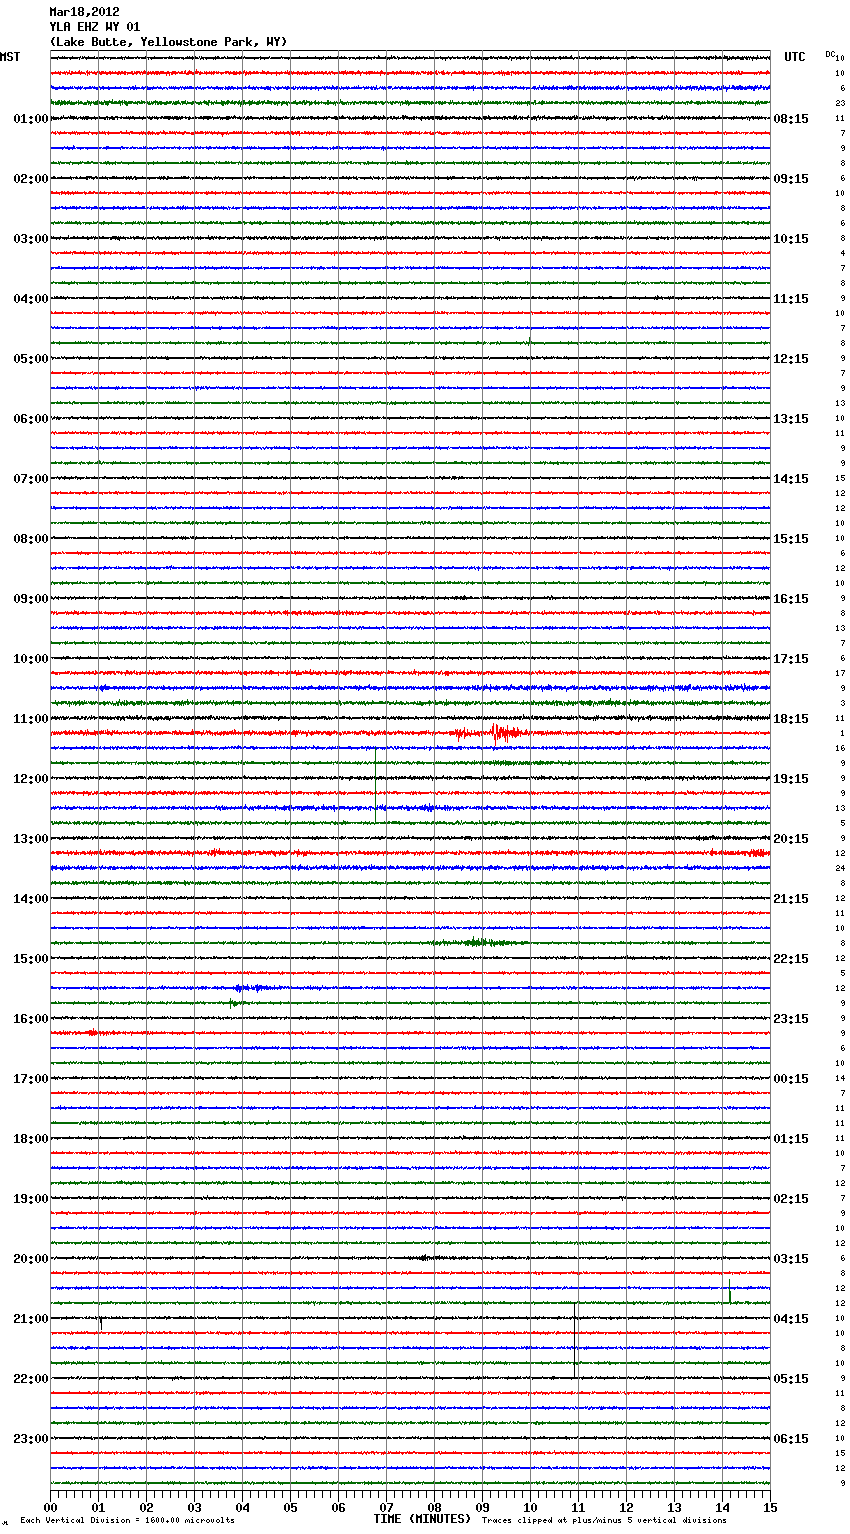Click the minute tick label "10" on the time axis
Image resolution: width=850 pixels, height=1534 pixels.
click(x=530, y=1507)
